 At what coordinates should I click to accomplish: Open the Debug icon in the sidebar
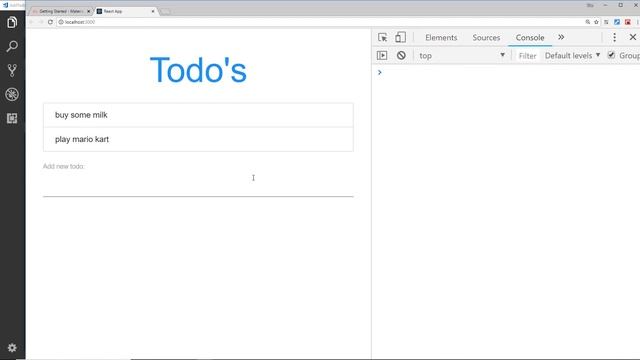pyautogui.click(x=12, y=94)
